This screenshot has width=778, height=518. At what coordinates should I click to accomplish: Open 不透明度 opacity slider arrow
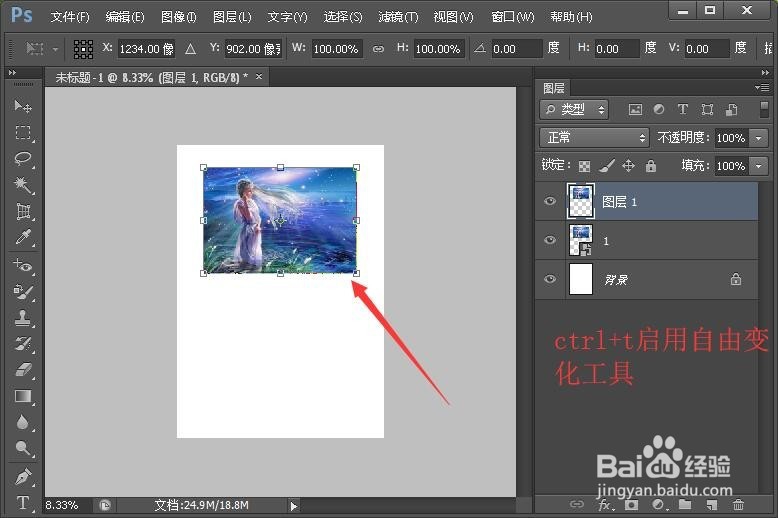(759, 138)
